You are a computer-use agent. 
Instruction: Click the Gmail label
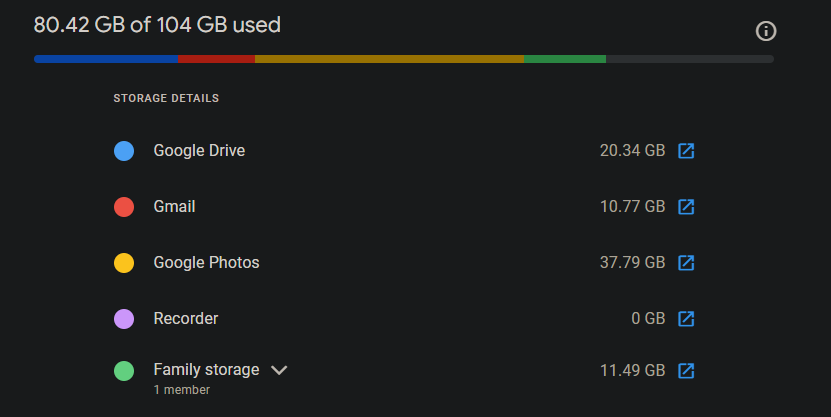[174, 207]
